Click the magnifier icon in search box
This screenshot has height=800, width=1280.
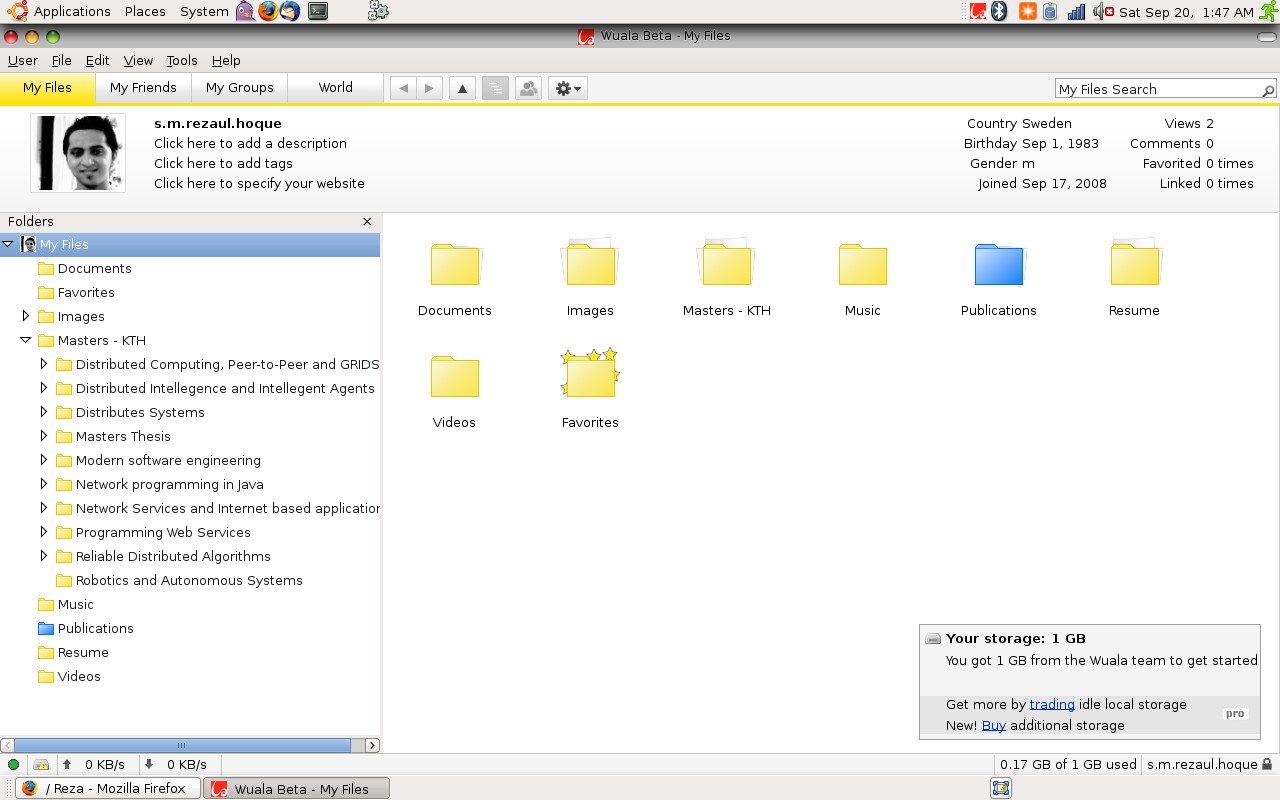pos(1268,90)
